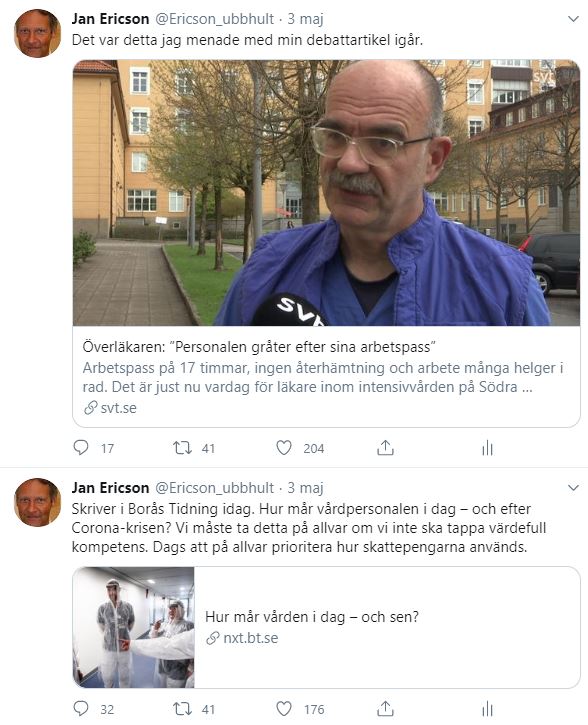Image resolution: width=588 pixels, height=725 pixels.
Task: Share the first tweet via share icon
Action: [x=385, y=448]
